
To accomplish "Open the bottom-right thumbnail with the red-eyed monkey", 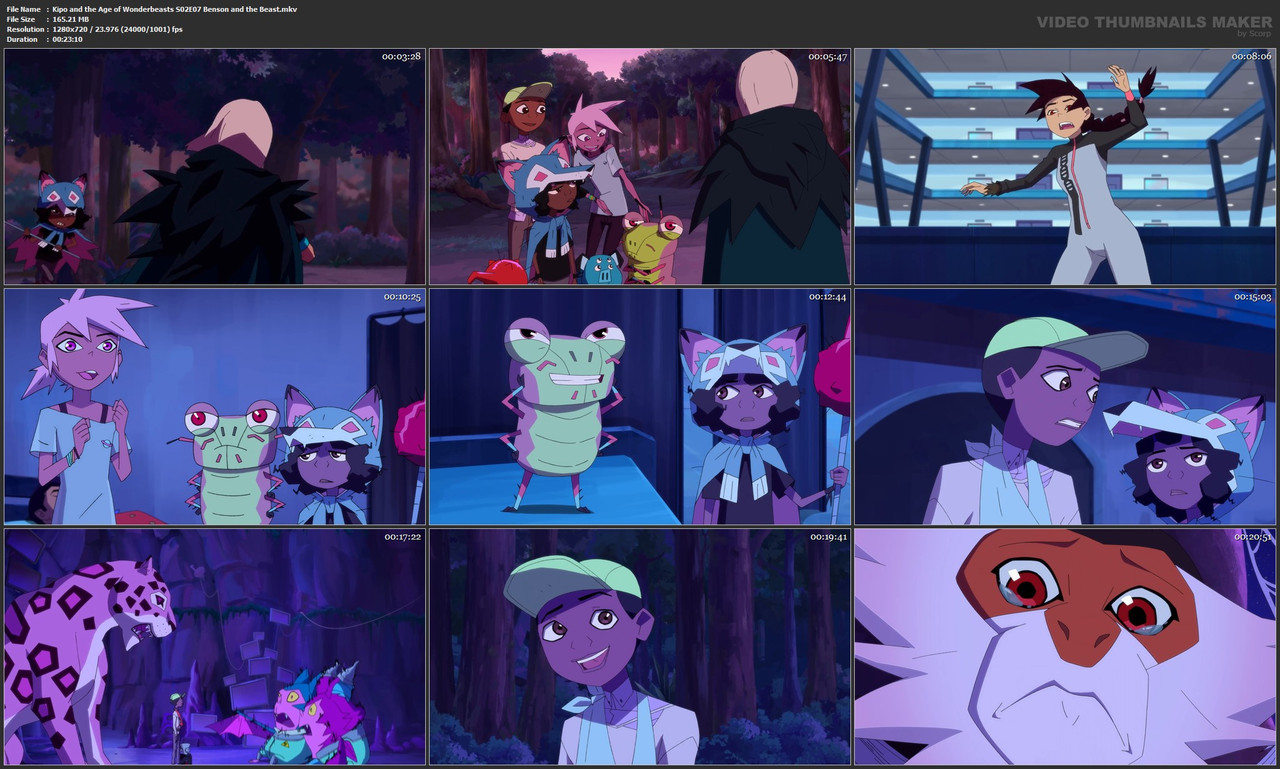I will pyautogui.click(x=1065, y=646).
